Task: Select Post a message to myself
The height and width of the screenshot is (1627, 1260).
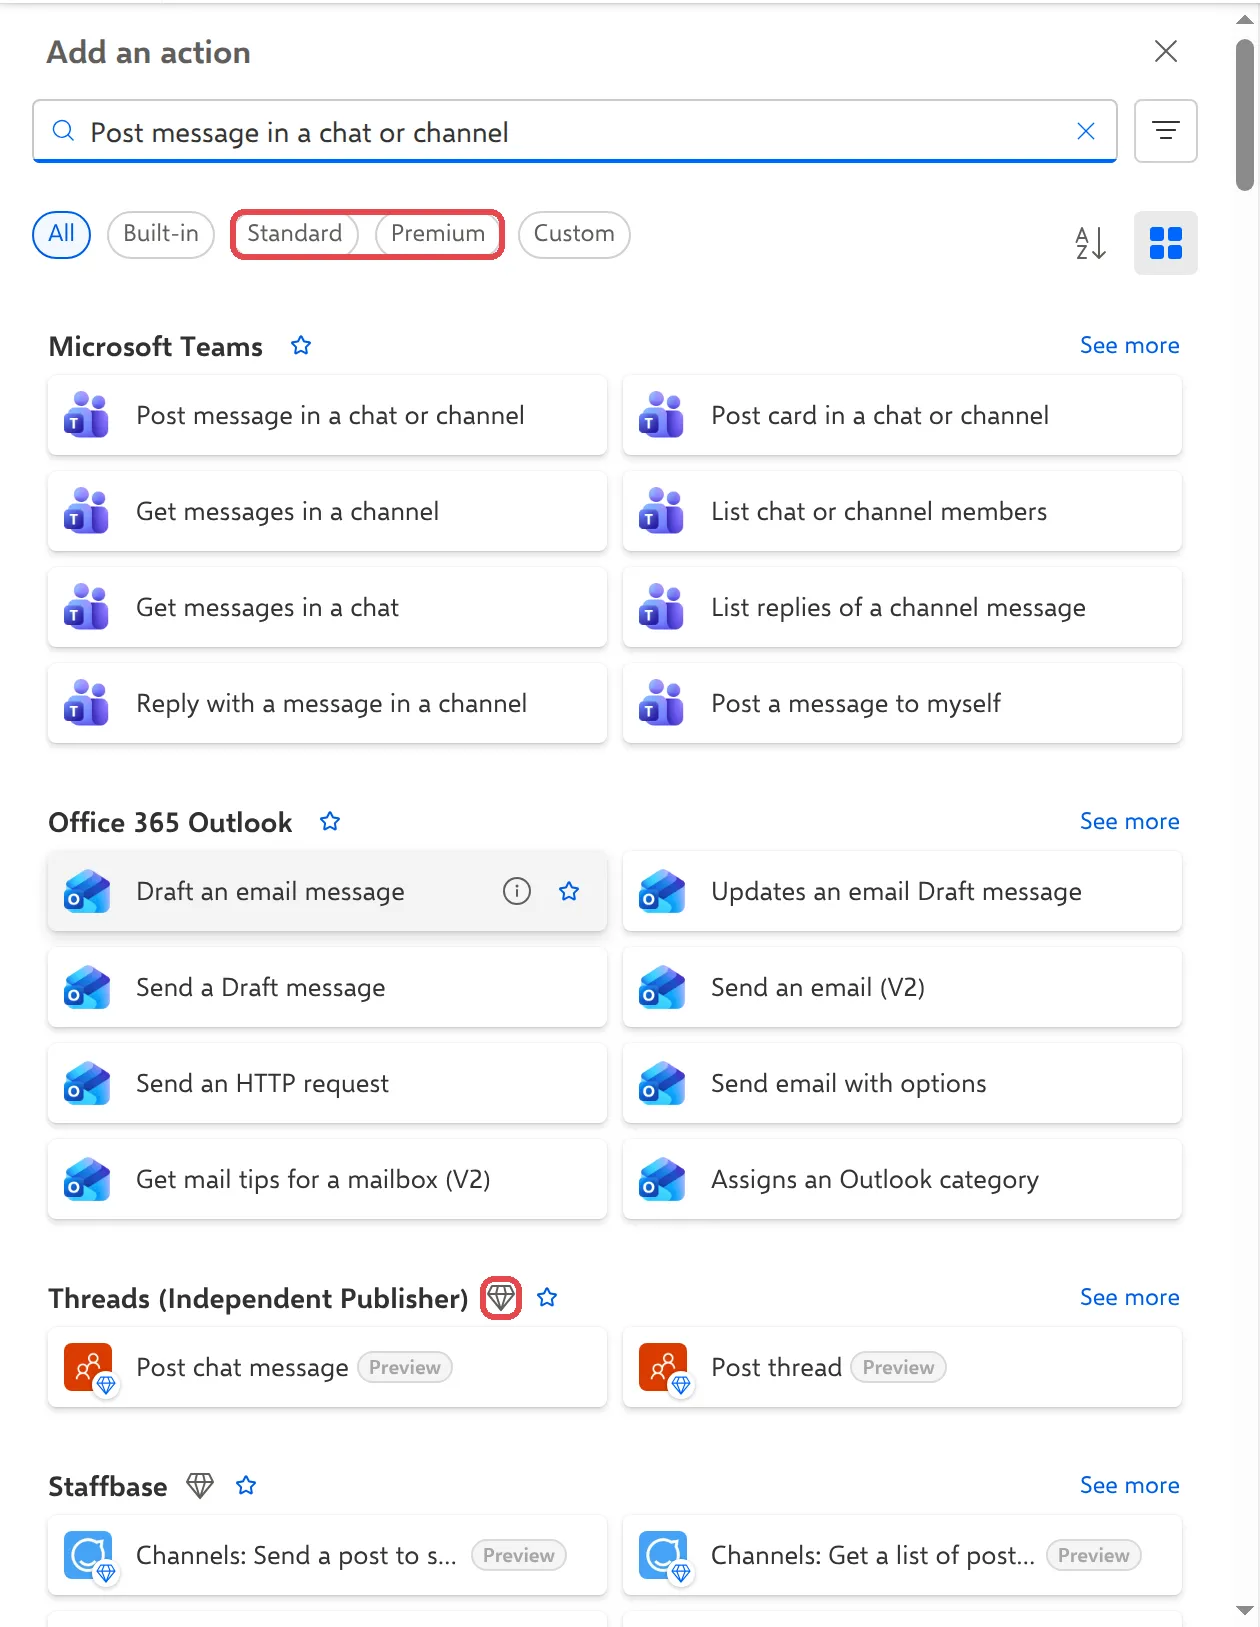Action: pyautogui.click(x=902, y=703)
